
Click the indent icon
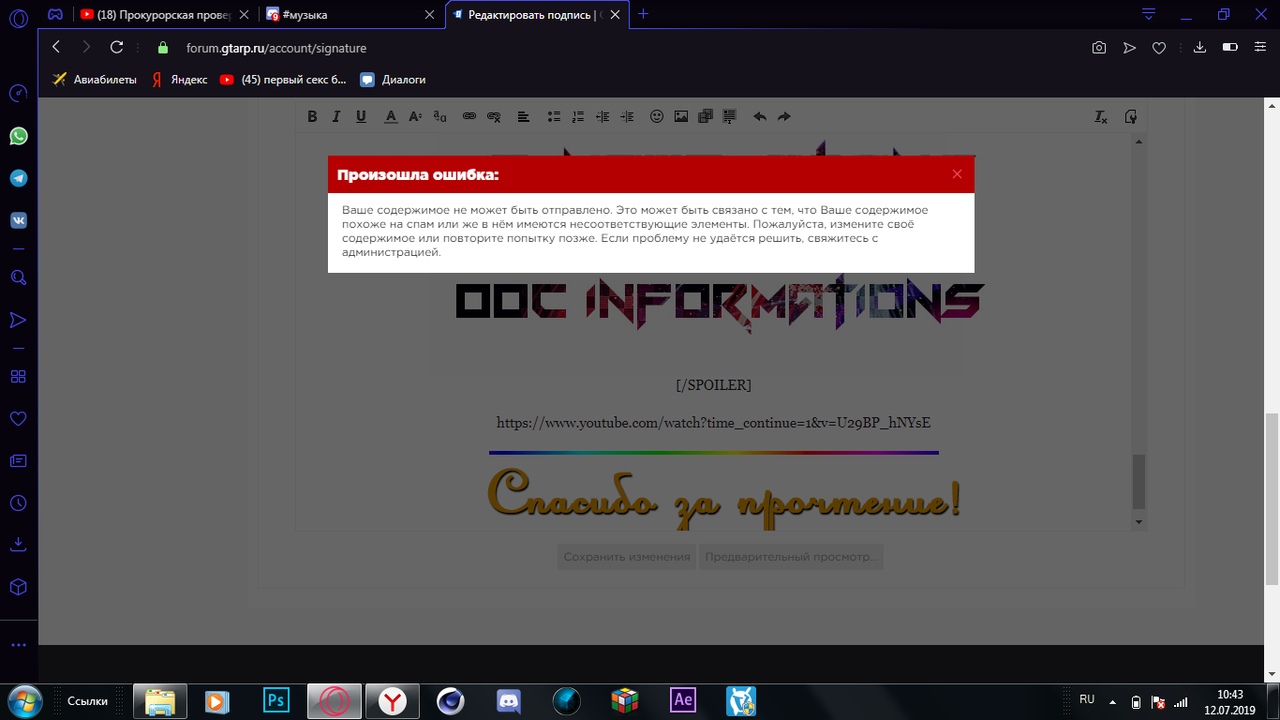pos(627,117)
